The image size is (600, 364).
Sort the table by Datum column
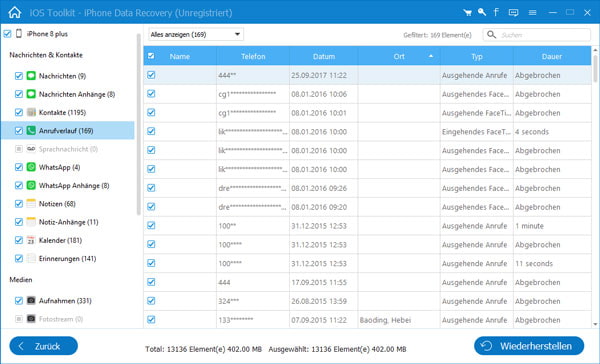pos(324,56)
